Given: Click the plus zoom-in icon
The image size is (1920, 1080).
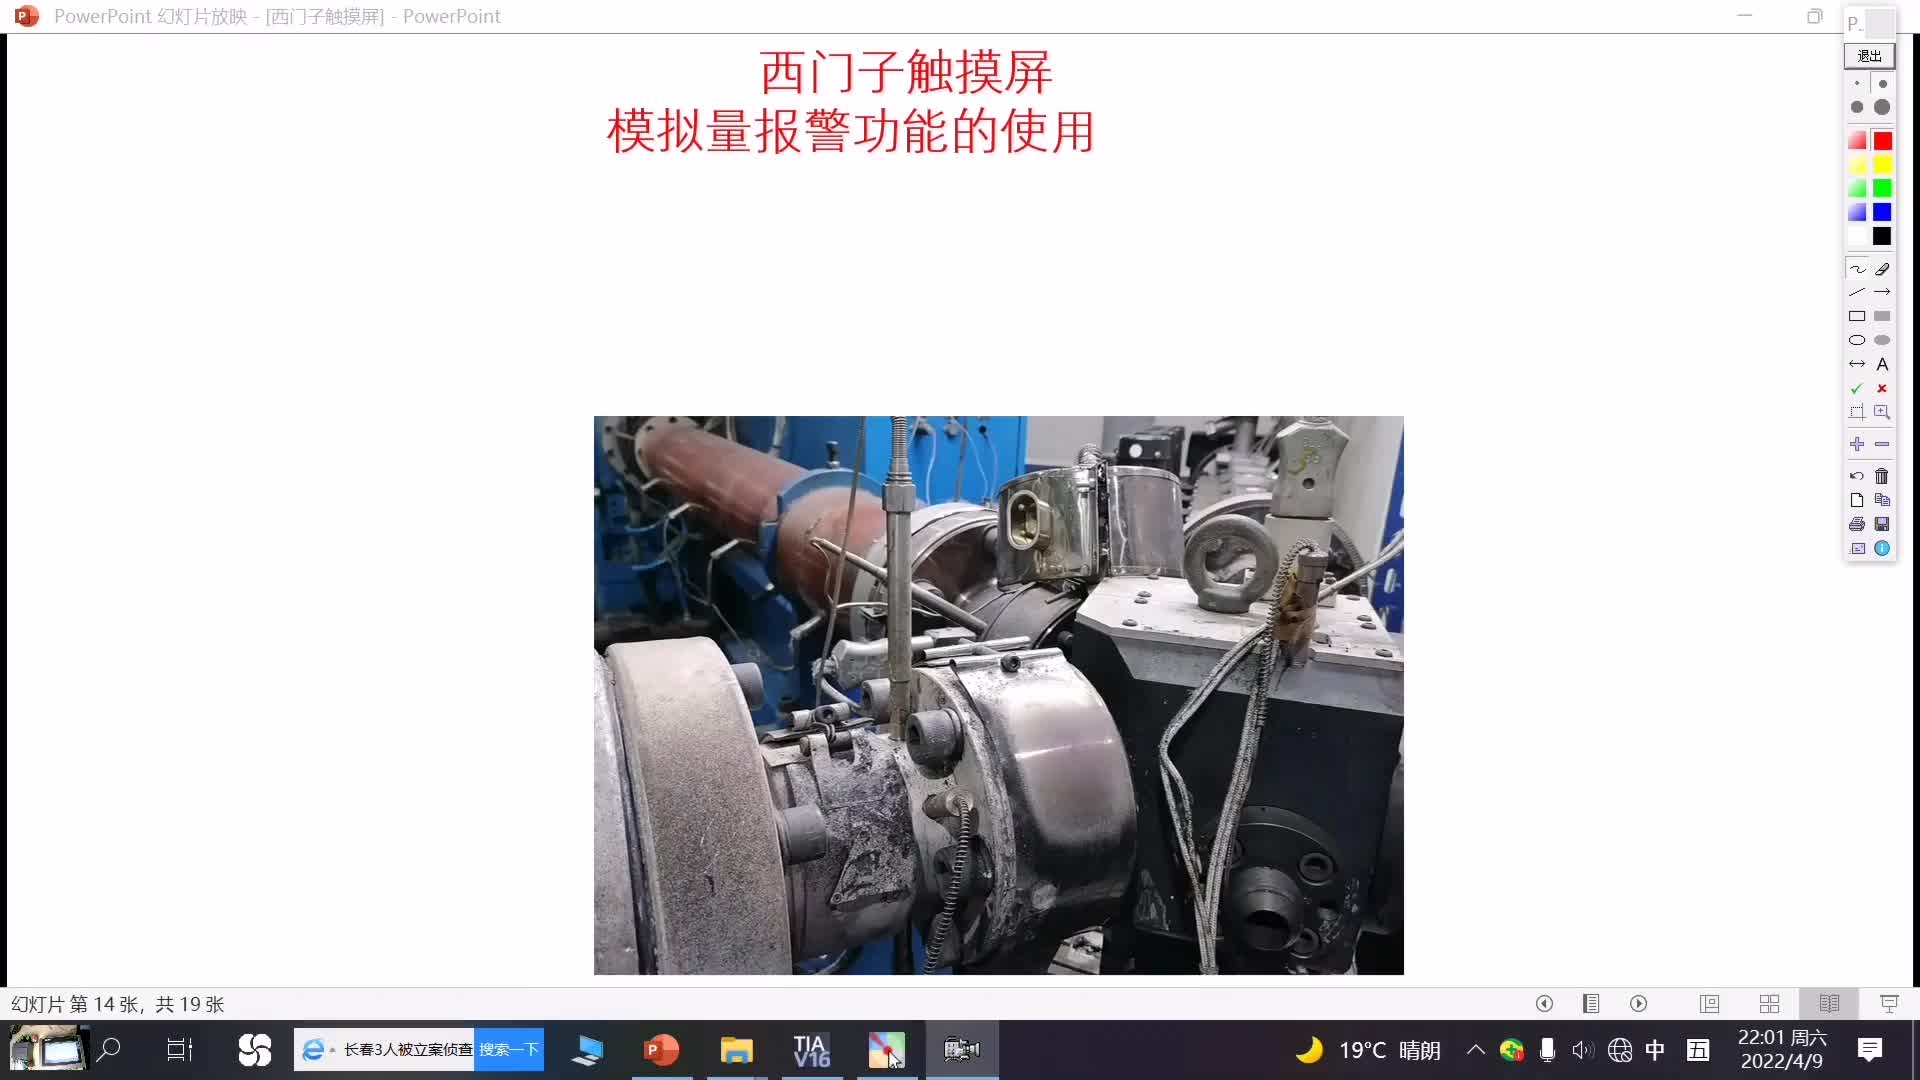Looking at the screenshot, I should pyautogui.click(x=1857, y=444).
